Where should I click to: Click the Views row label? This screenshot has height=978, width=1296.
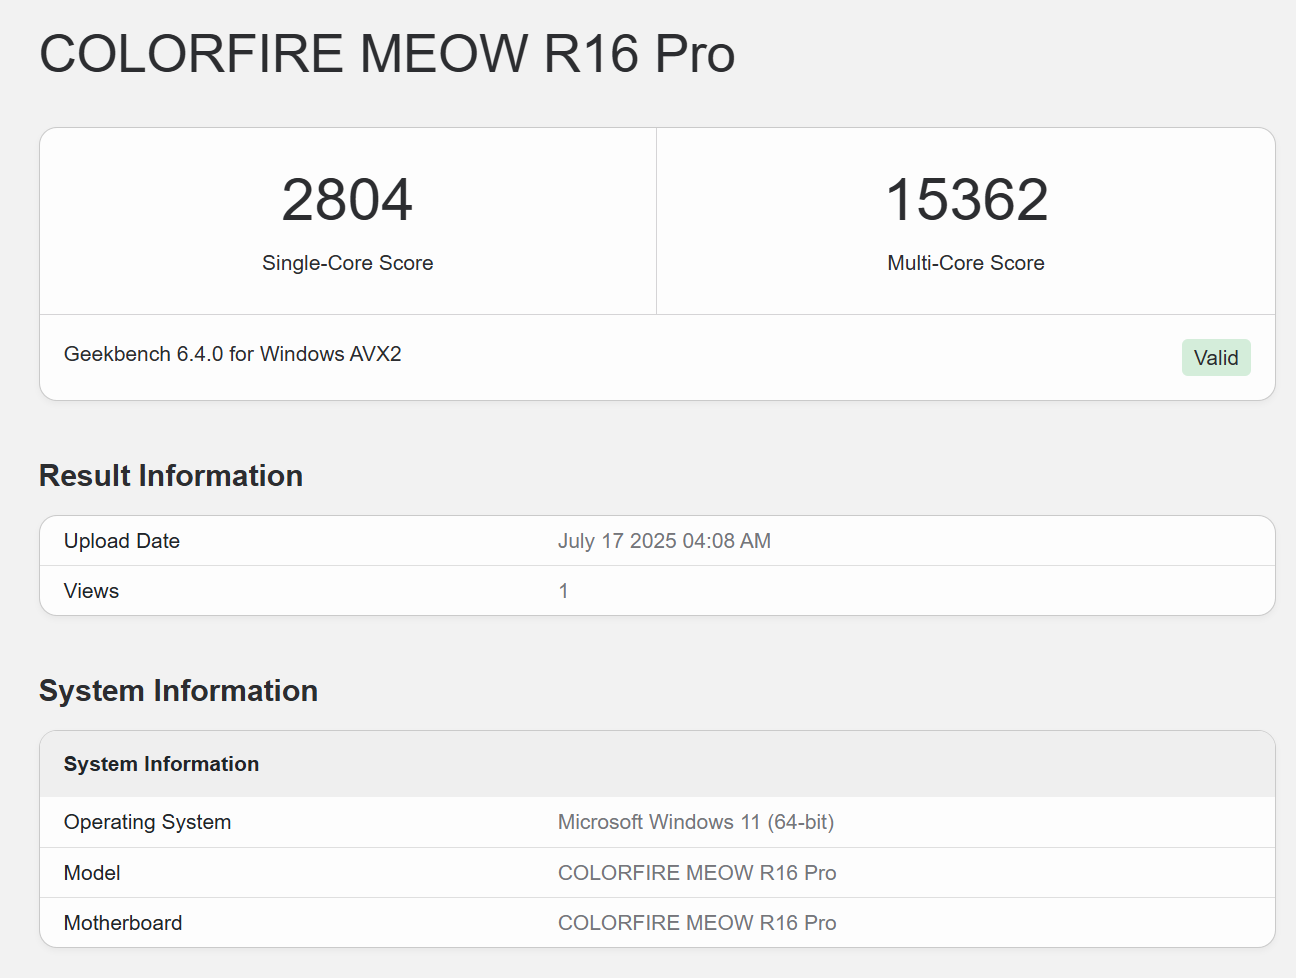(x=91, y=591)
